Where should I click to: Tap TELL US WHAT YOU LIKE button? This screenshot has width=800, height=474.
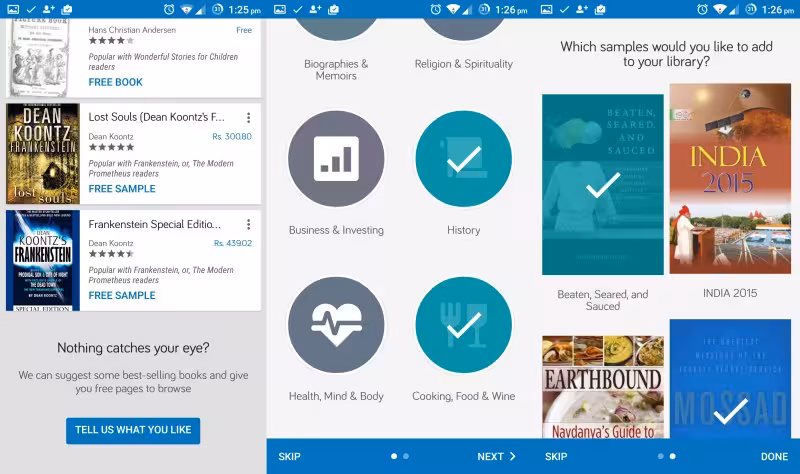pos(133,430)
